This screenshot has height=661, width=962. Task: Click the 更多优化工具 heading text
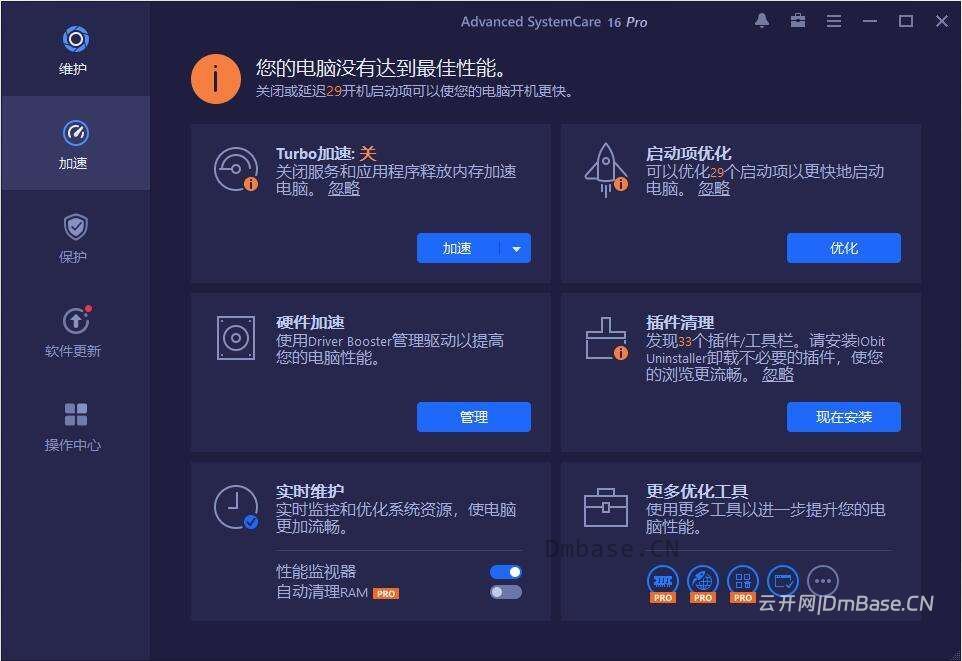697,491
